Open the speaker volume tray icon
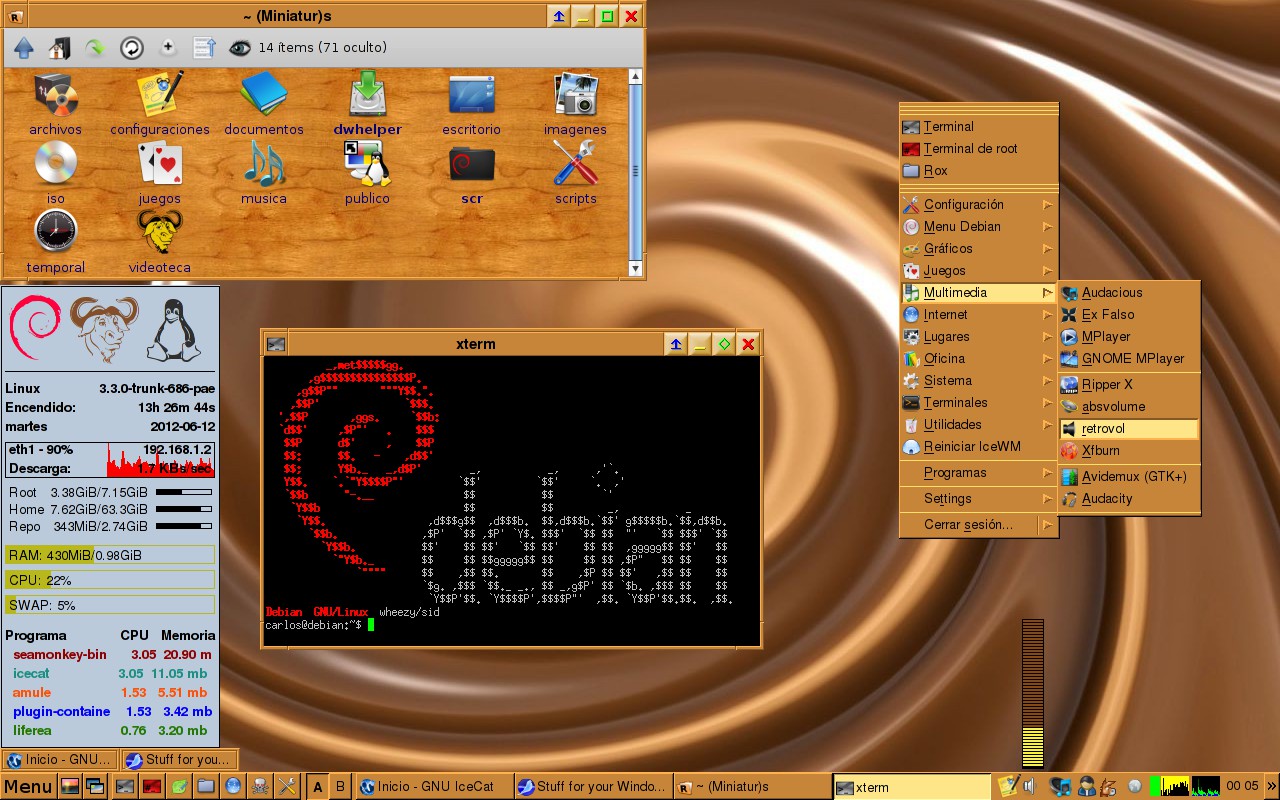This screenshot has width=1280, height=800. click(x=1029, y=786)
